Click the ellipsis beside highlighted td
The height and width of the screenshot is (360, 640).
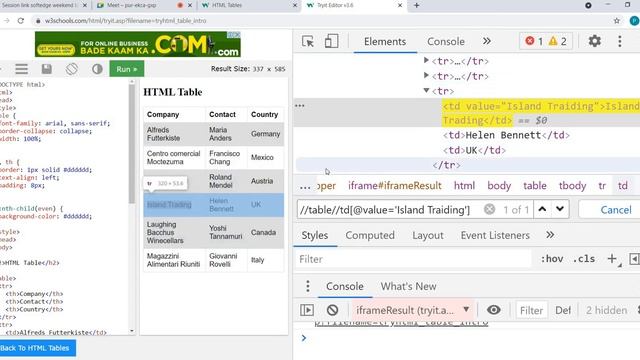point(300,106)
